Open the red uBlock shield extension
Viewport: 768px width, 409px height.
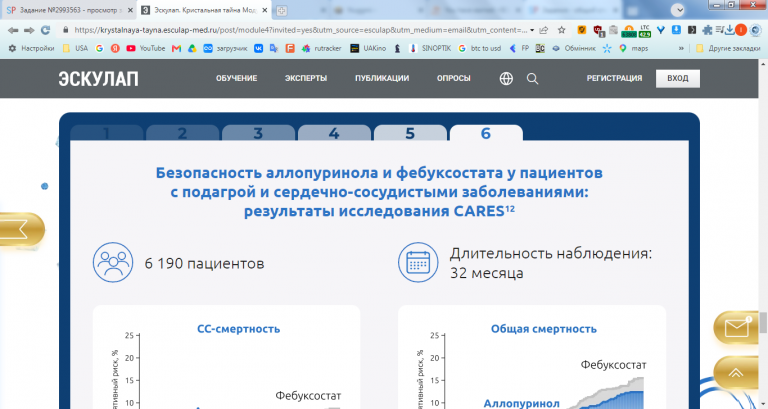tap(598, 31)
